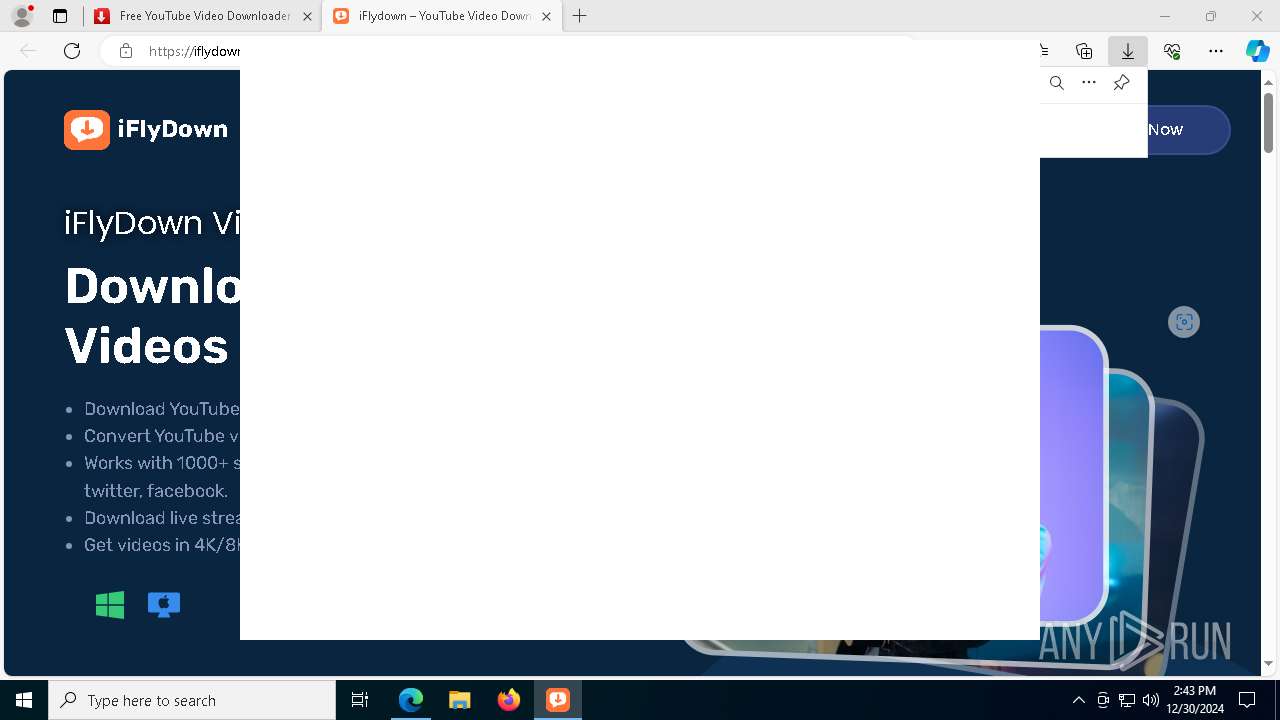Close the iFlydown tab
The width and height of the screenshot is (1280, 720).
pos(546,16)
